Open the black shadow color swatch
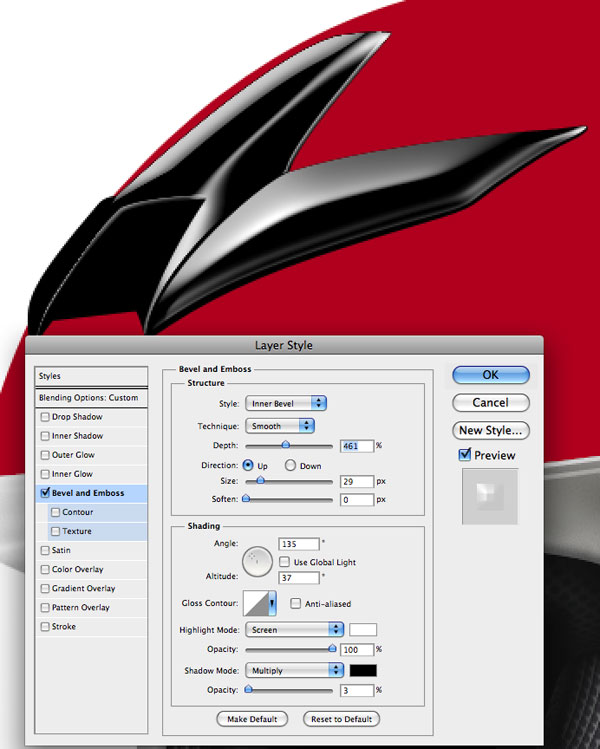Viewport: 600px width, 749px height. [x=363, y=670]
